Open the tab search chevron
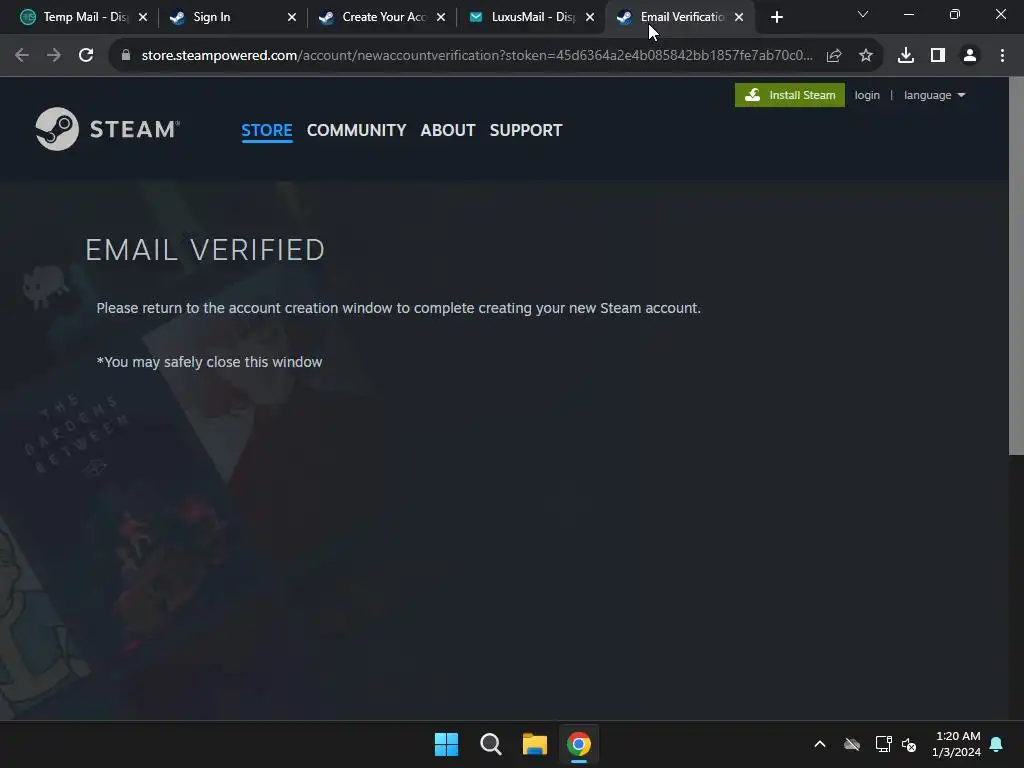The width and height of the screenshot is (1024, 768). tap(863, 14)
